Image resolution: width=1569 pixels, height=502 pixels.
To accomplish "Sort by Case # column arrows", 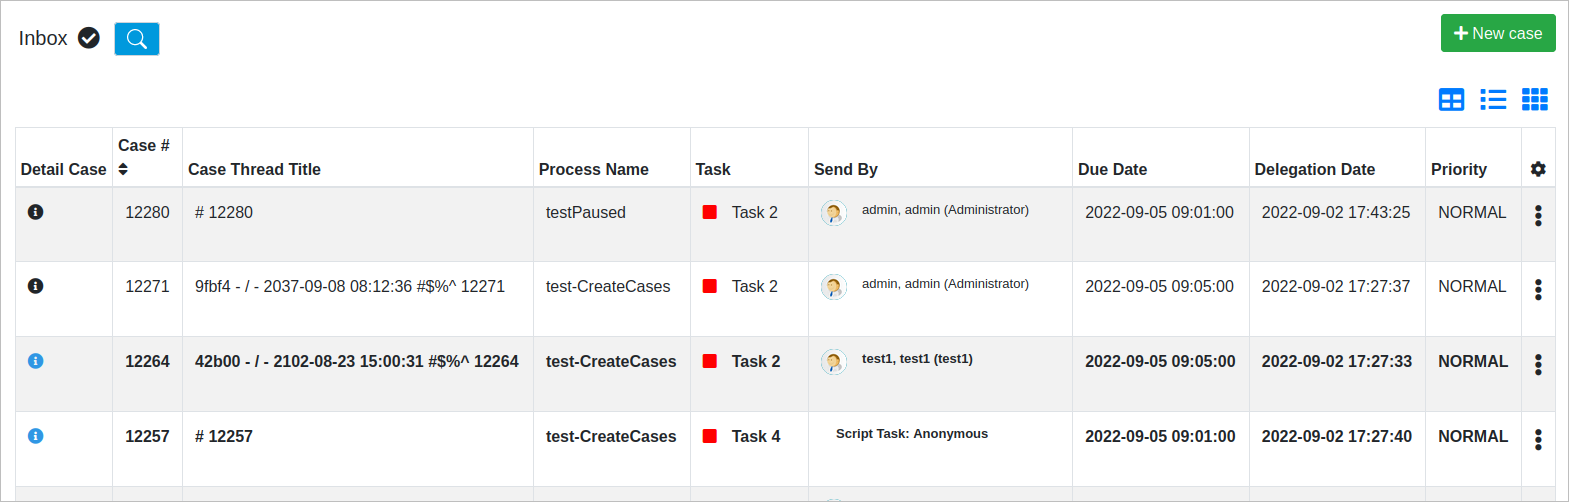I will [x=123, y=169].
